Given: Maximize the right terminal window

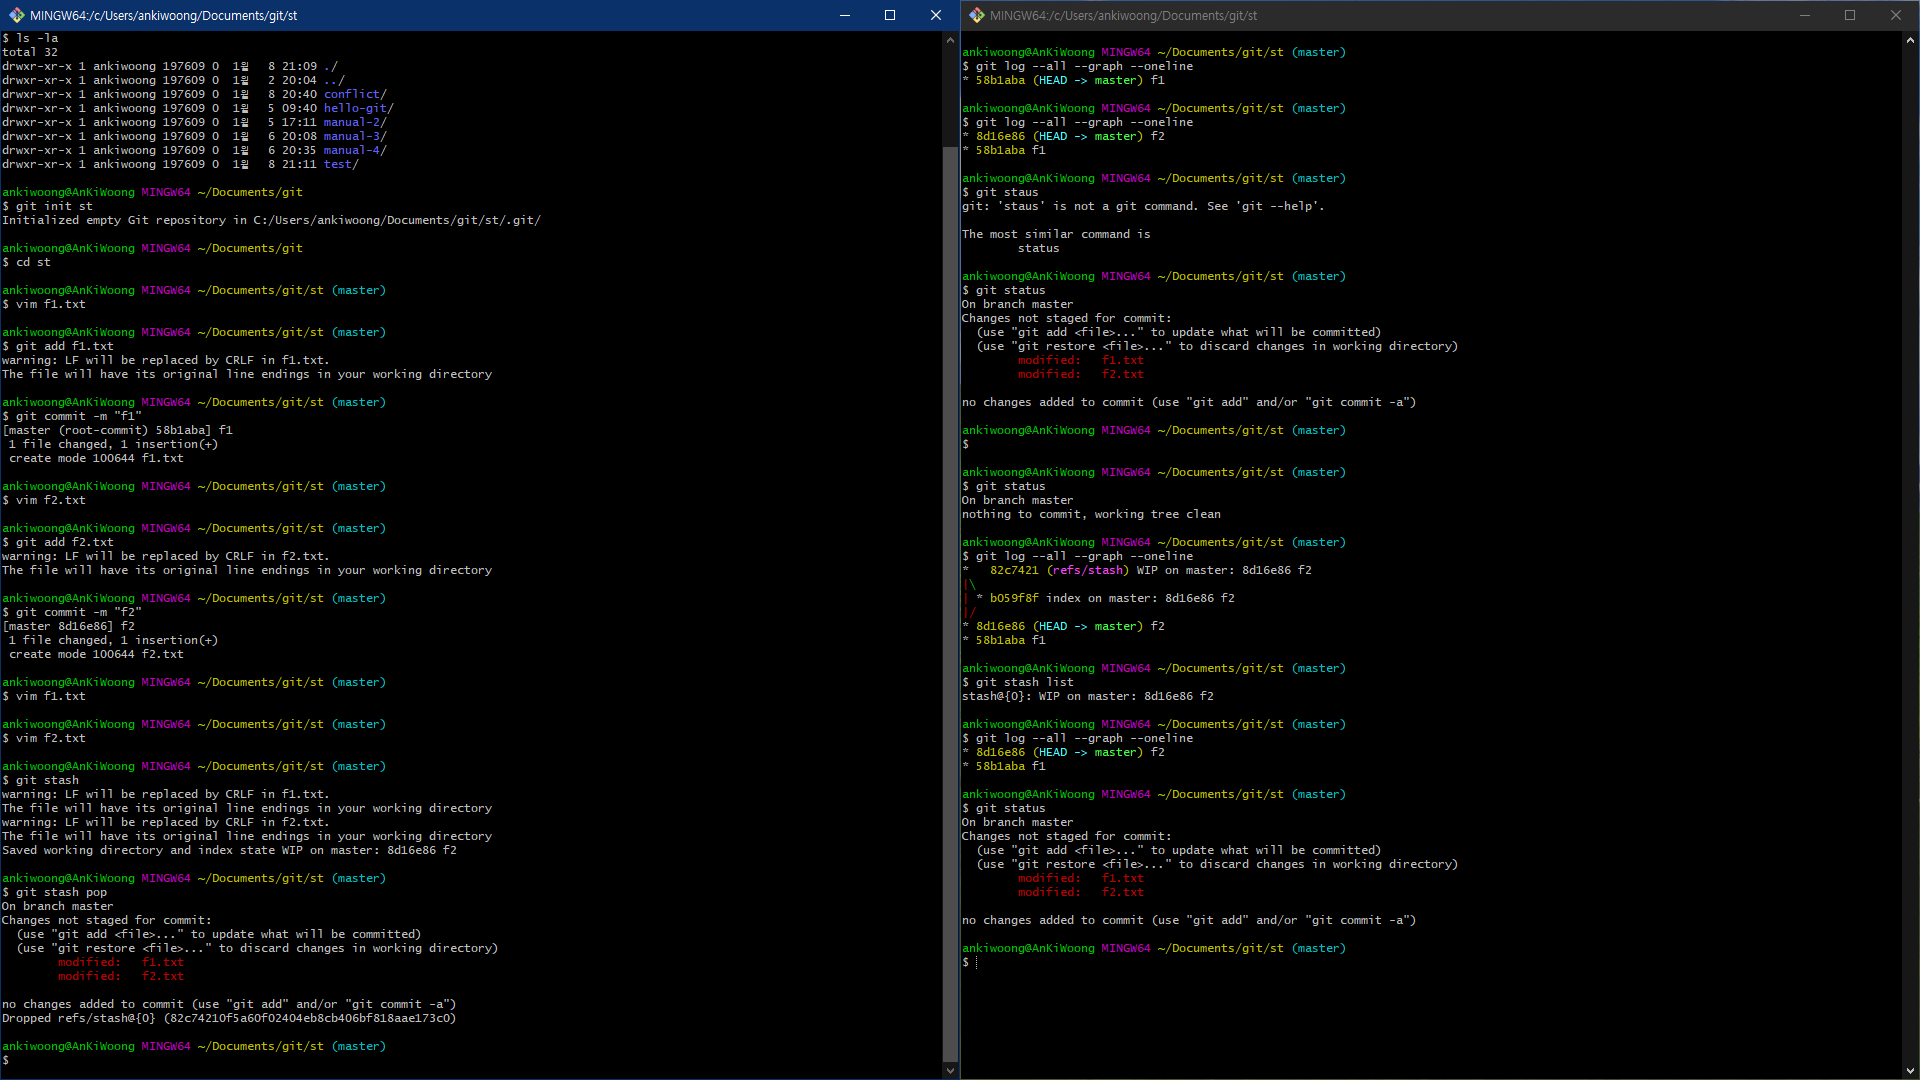Looking at the screenshot, I should coord(1850,15).
